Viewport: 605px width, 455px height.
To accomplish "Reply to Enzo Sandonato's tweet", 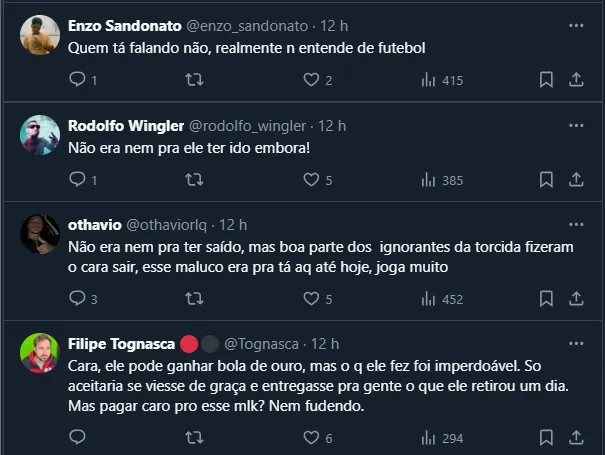I will pyautogui.click(x=78, y=80).
